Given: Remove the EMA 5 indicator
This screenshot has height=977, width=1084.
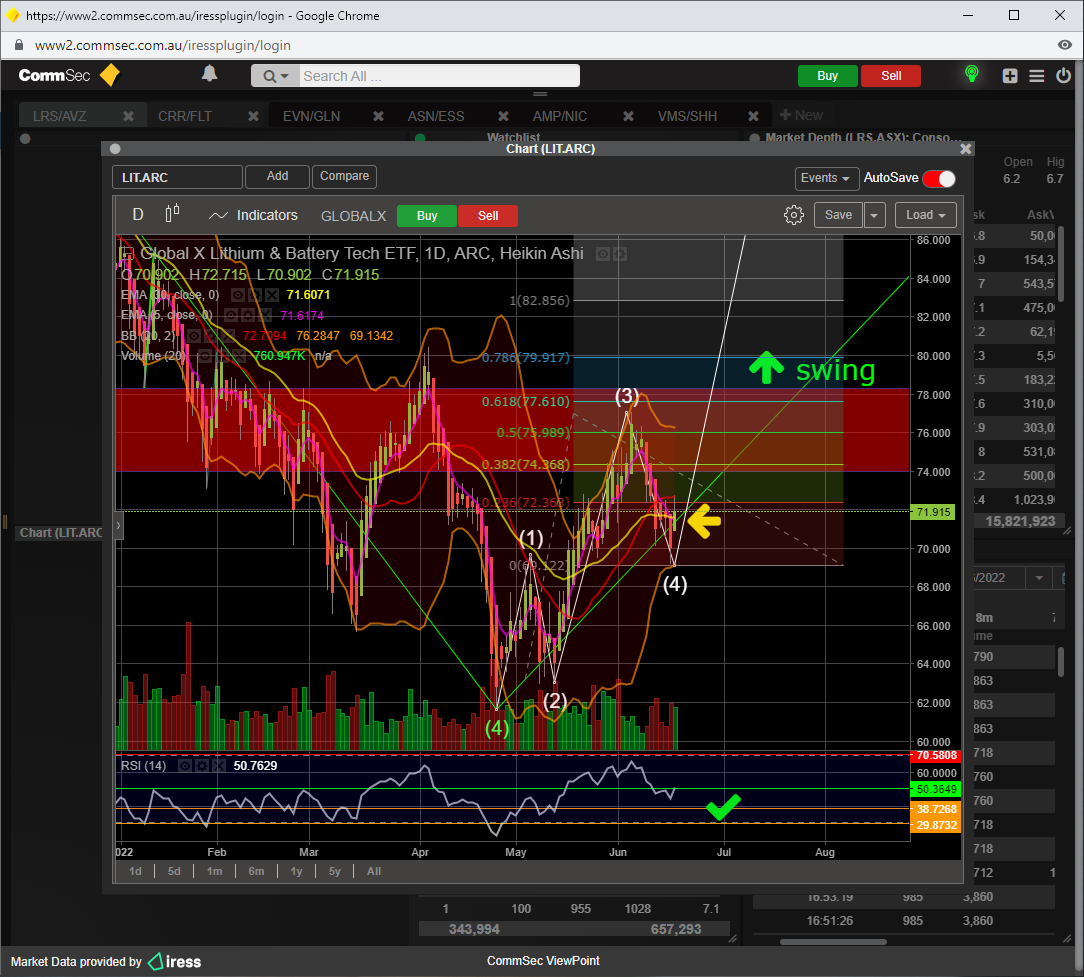Looking at the screenshot, I should point(265,316).
